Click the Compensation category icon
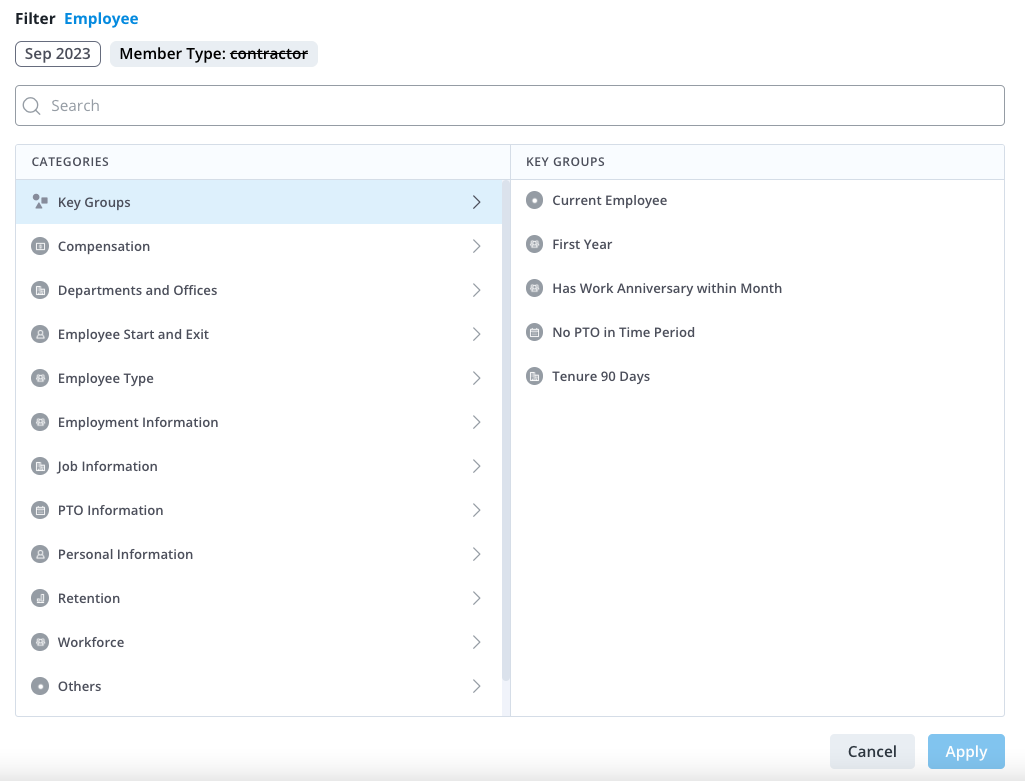Image resolution: width=1025 pixels, height=781 pixels. [40, 246]
